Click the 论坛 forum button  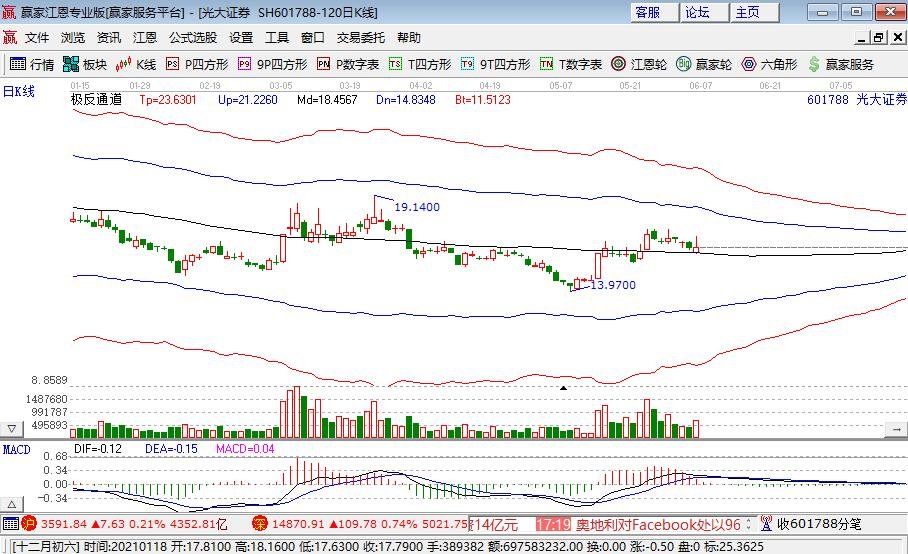[x=704, y=12]
